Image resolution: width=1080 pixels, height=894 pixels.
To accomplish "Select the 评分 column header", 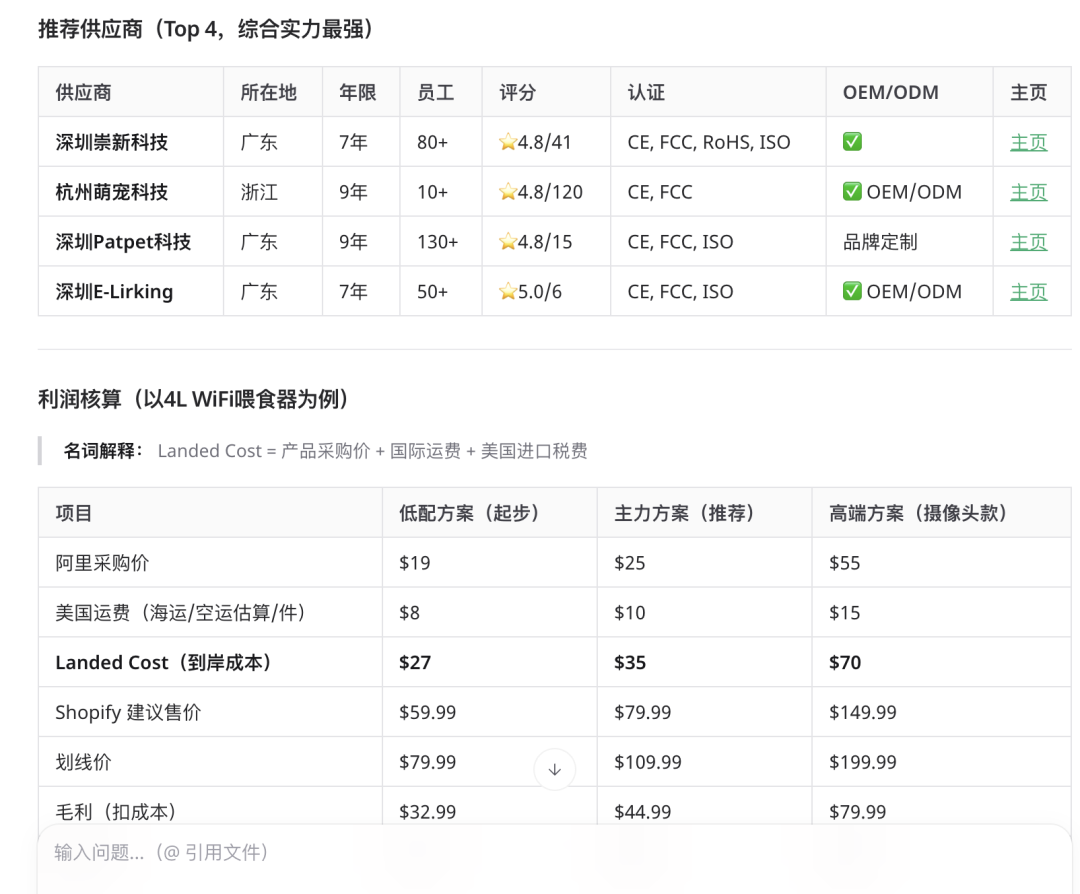I will point(518,93).
